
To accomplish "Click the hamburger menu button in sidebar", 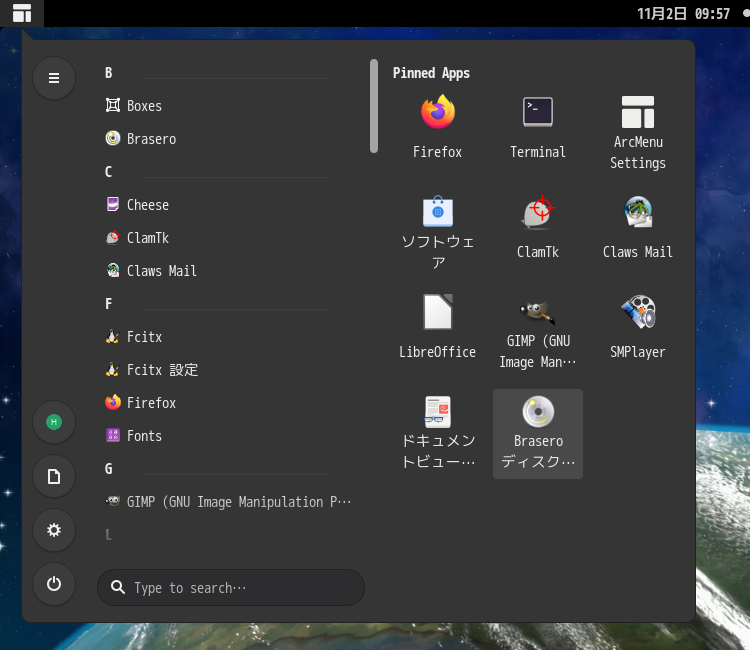I will [x=54, y=78].
